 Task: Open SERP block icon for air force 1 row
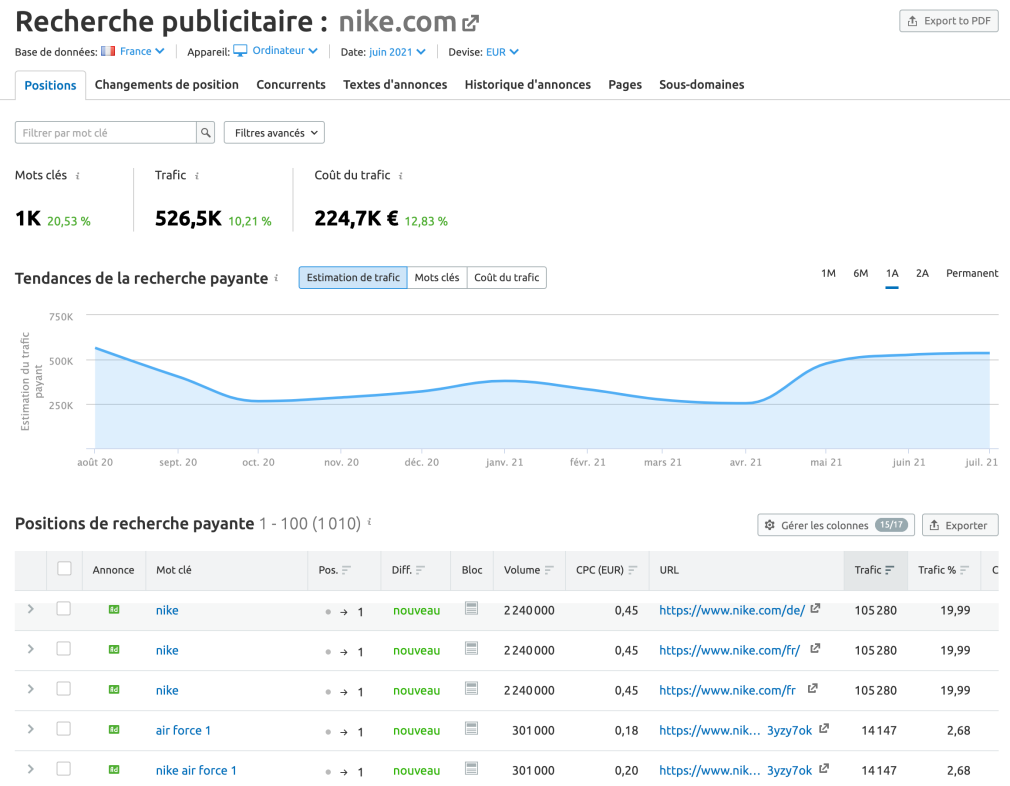[x=472, y=729]
